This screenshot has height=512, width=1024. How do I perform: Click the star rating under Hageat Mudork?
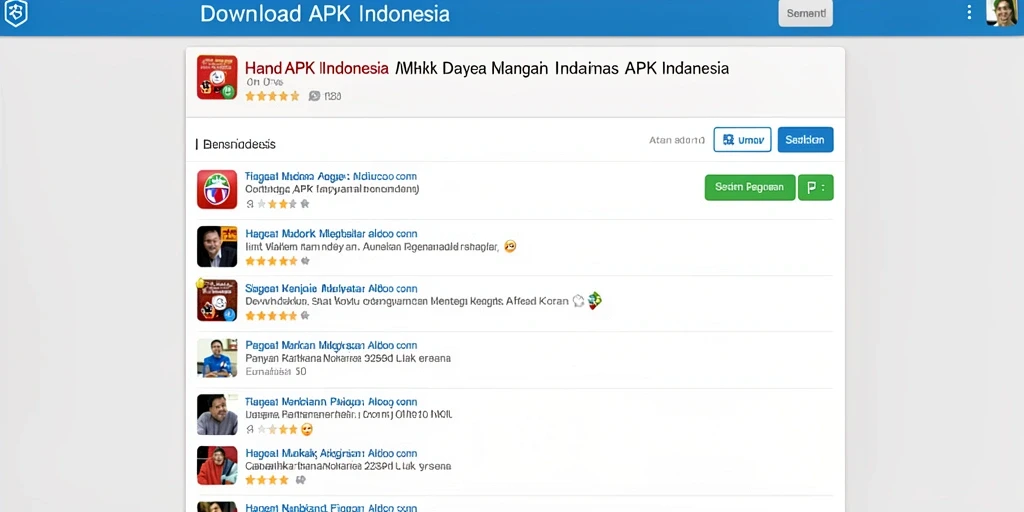point(271,261)
